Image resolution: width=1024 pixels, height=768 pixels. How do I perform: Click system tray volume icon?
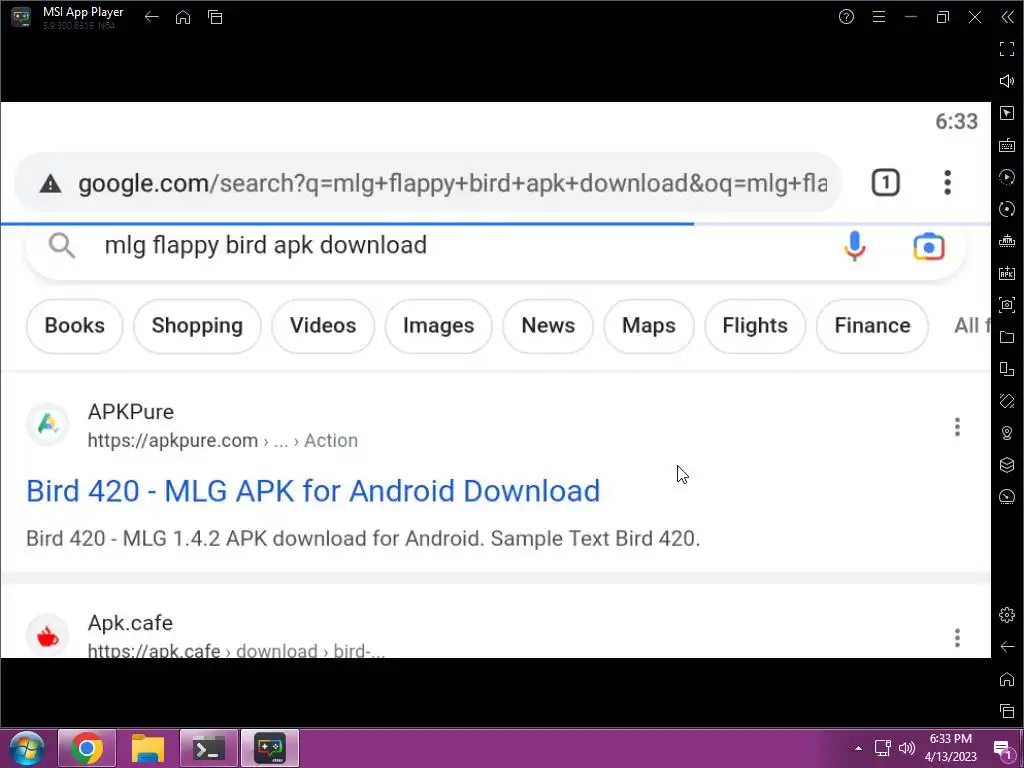pos(906,748)
